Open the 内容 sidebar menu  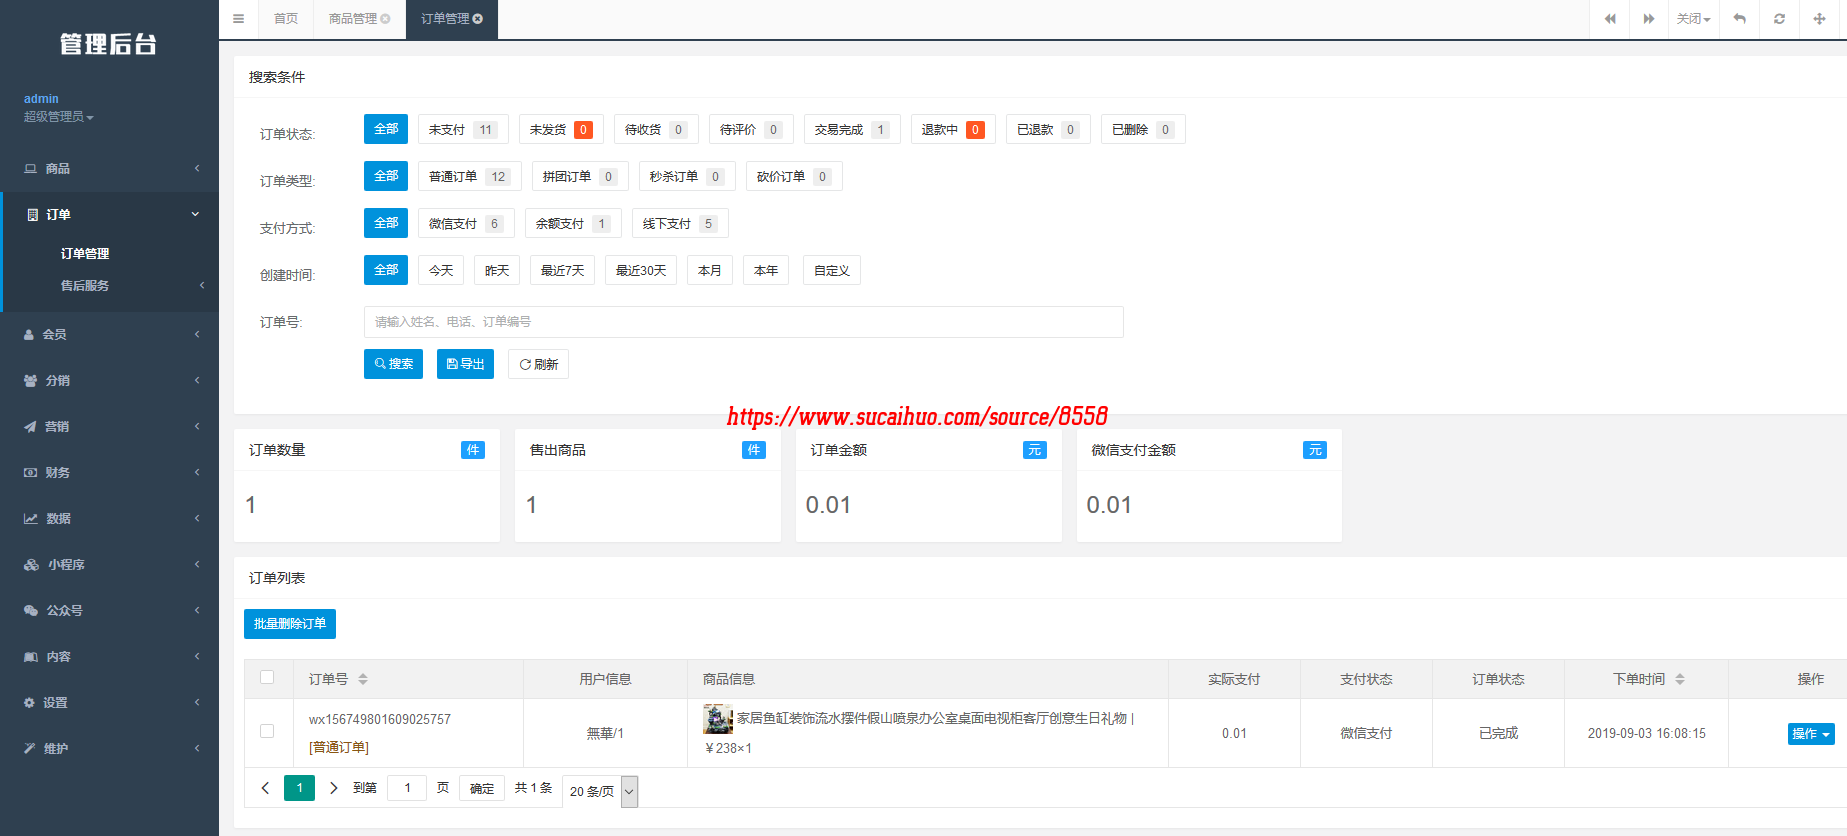(109, 656)
